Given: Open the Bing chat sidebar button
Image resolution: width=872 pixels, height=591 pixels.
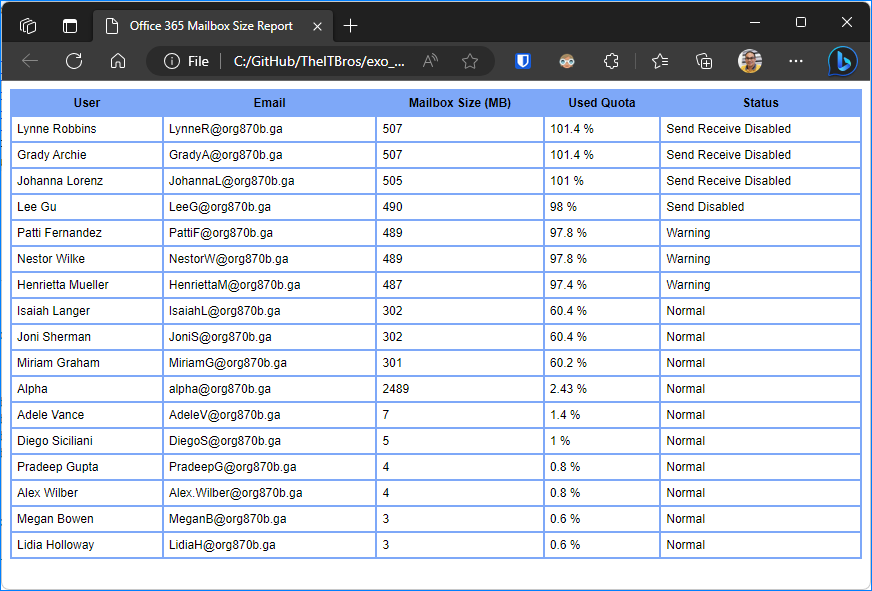Looking at the screenshot, I should (x=843, y=61).
